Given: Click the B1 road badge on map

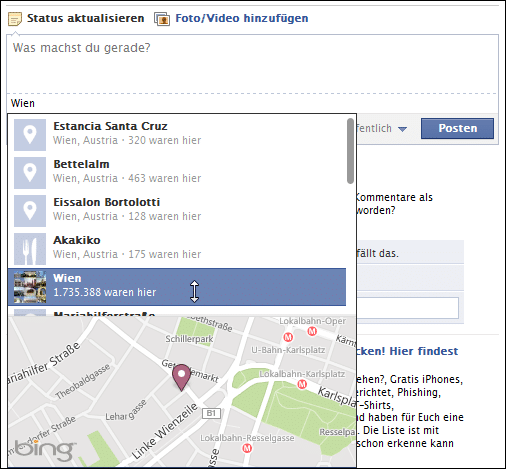Looking at the screenshot, I should 211,413.
